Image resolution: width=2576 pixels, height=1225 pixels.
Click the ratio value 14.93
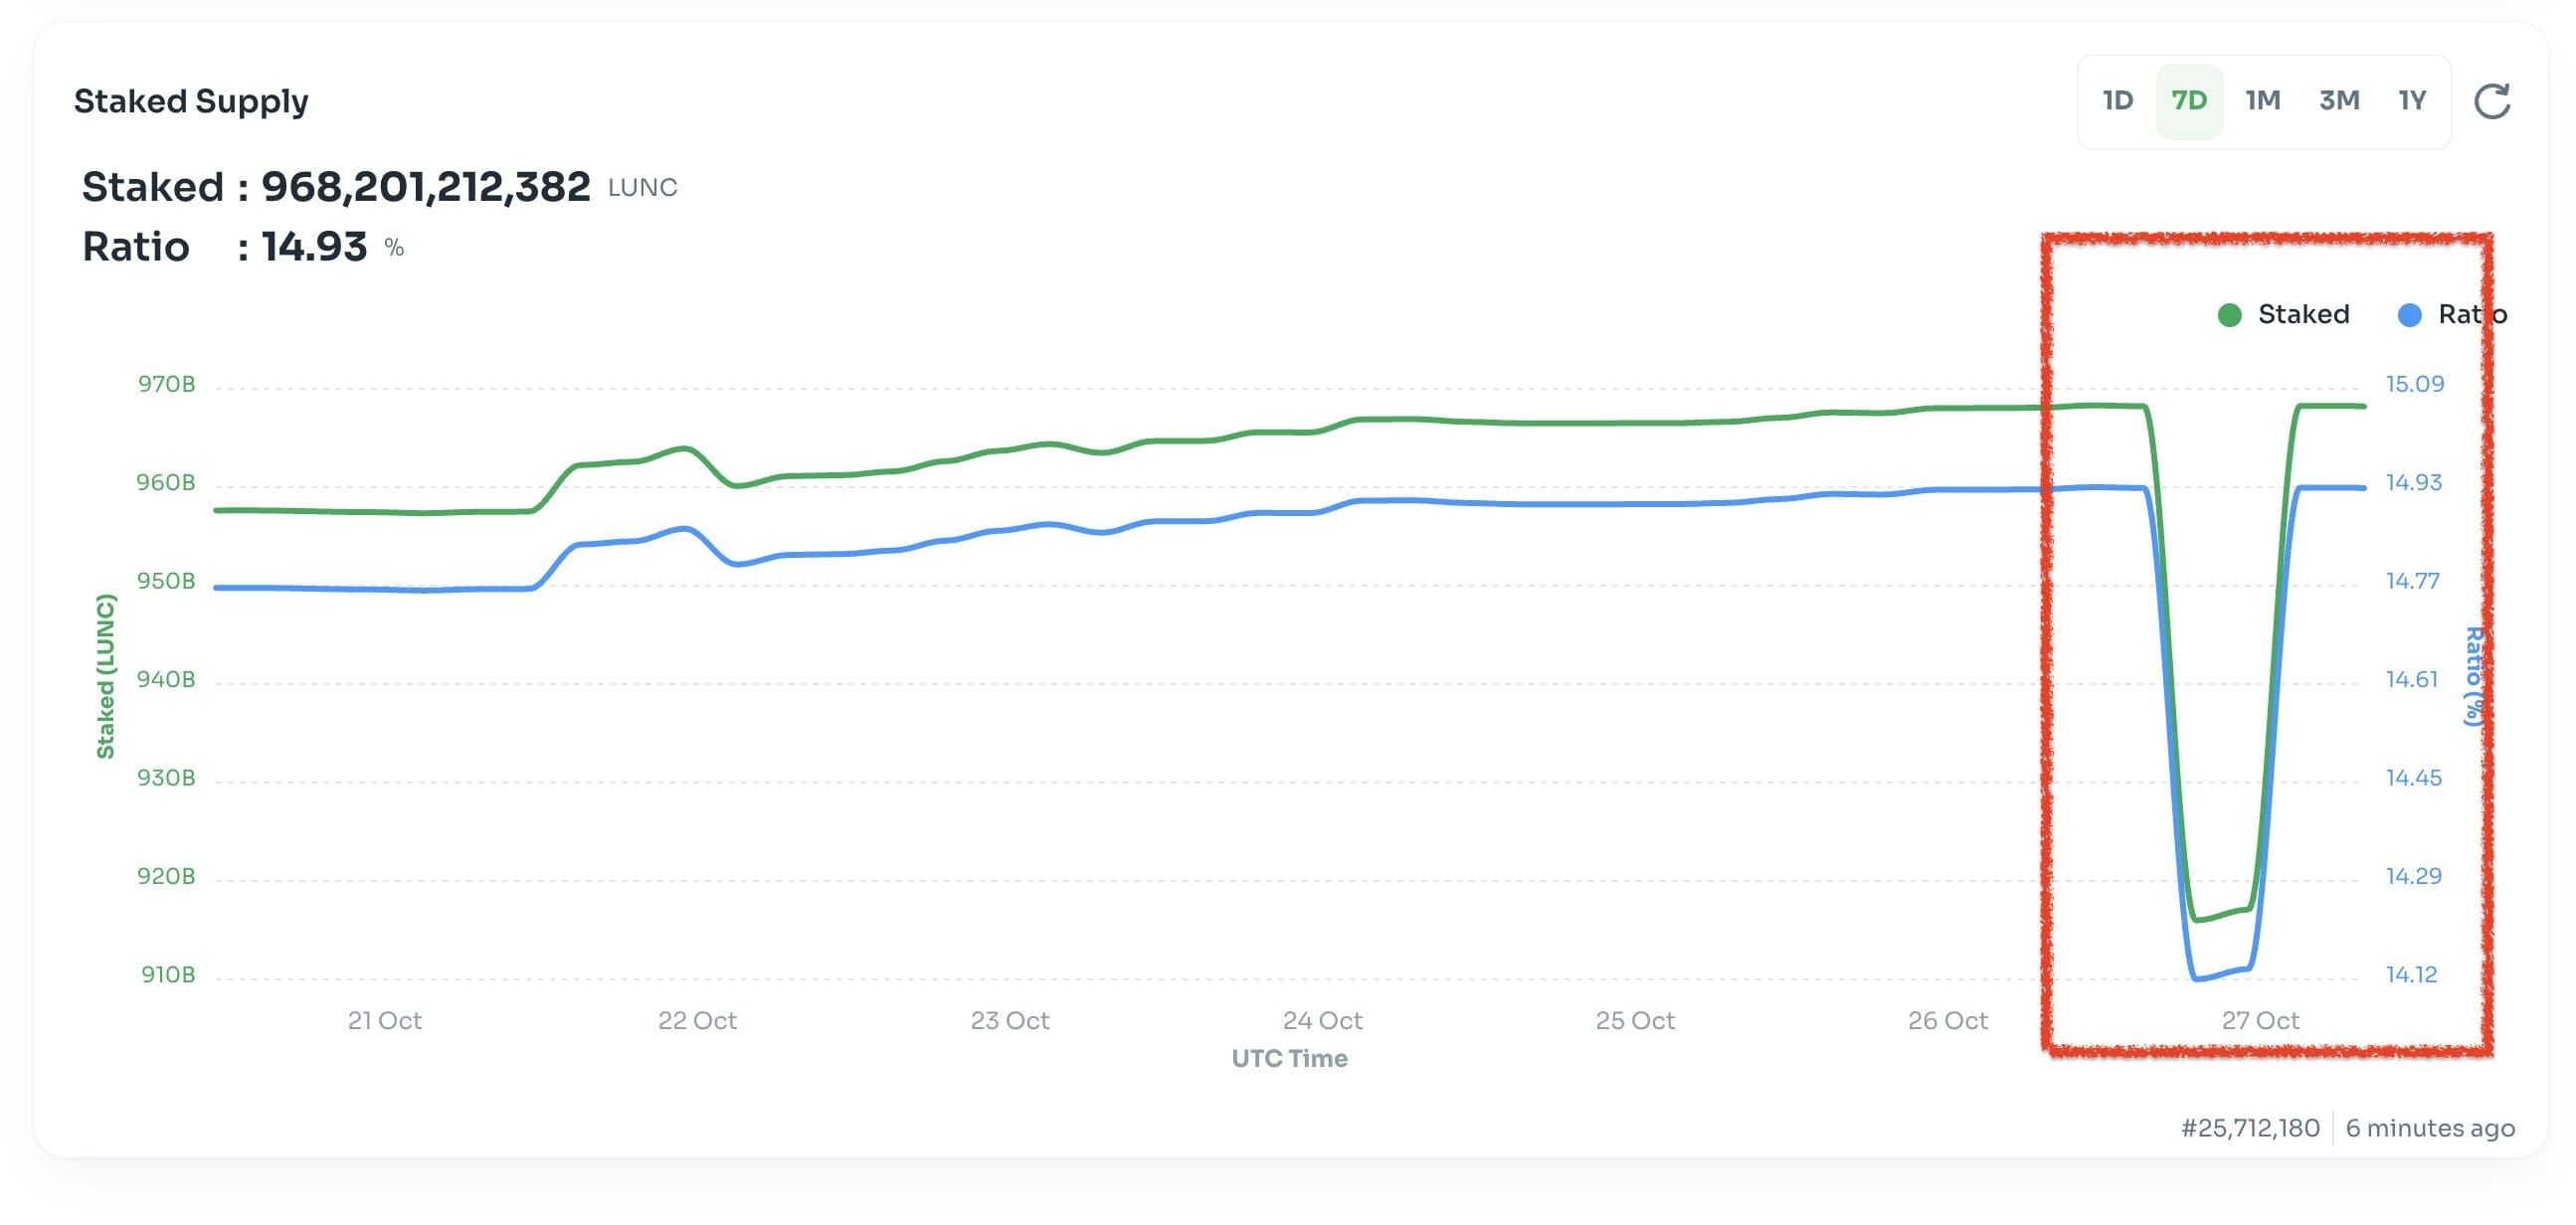[x=314, y=247]
